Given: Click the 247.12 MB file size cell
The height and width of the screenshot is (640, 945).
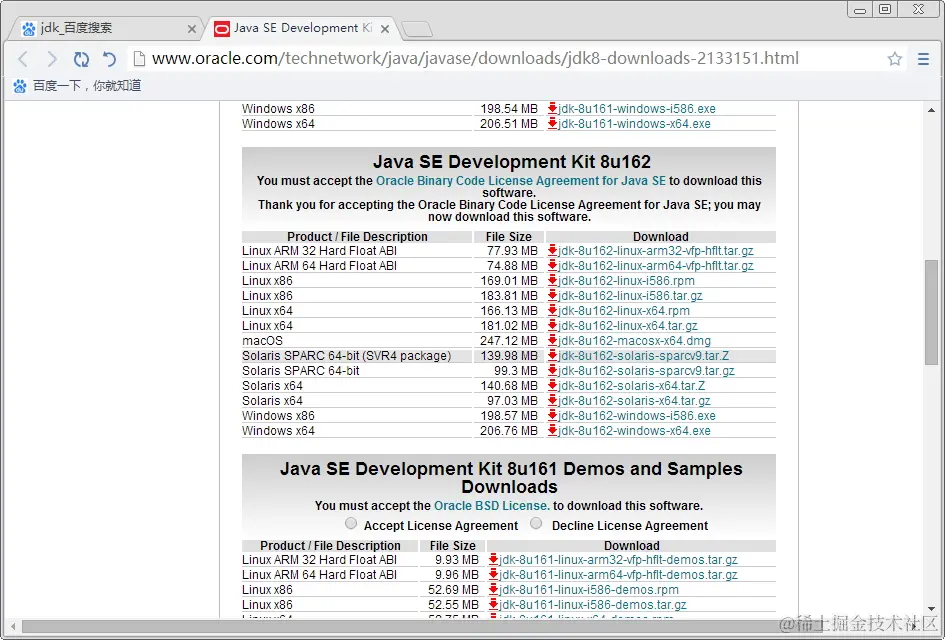Looking at the screenshot, I should click(x=509, y=340).
